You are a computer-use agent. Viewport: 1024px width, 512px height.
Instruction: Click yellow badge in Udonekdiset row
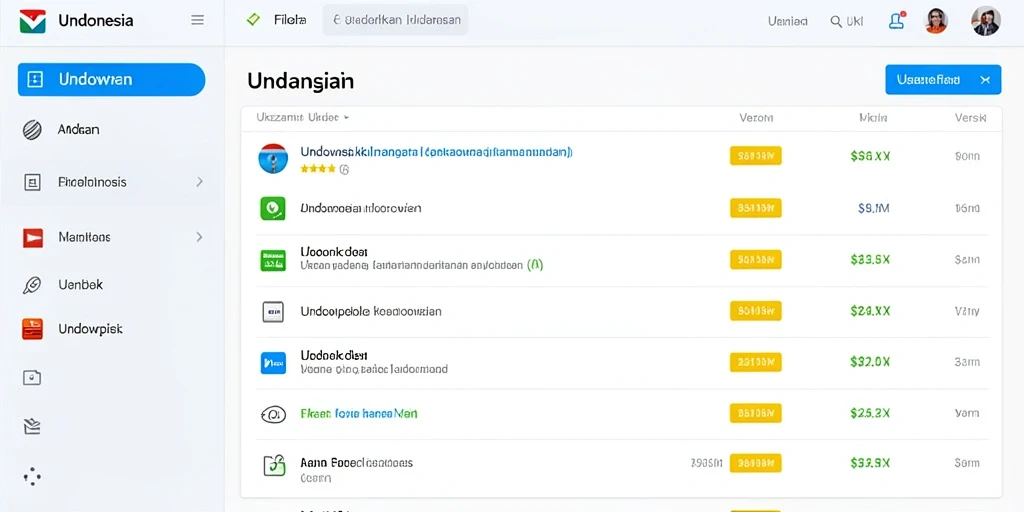756,362
